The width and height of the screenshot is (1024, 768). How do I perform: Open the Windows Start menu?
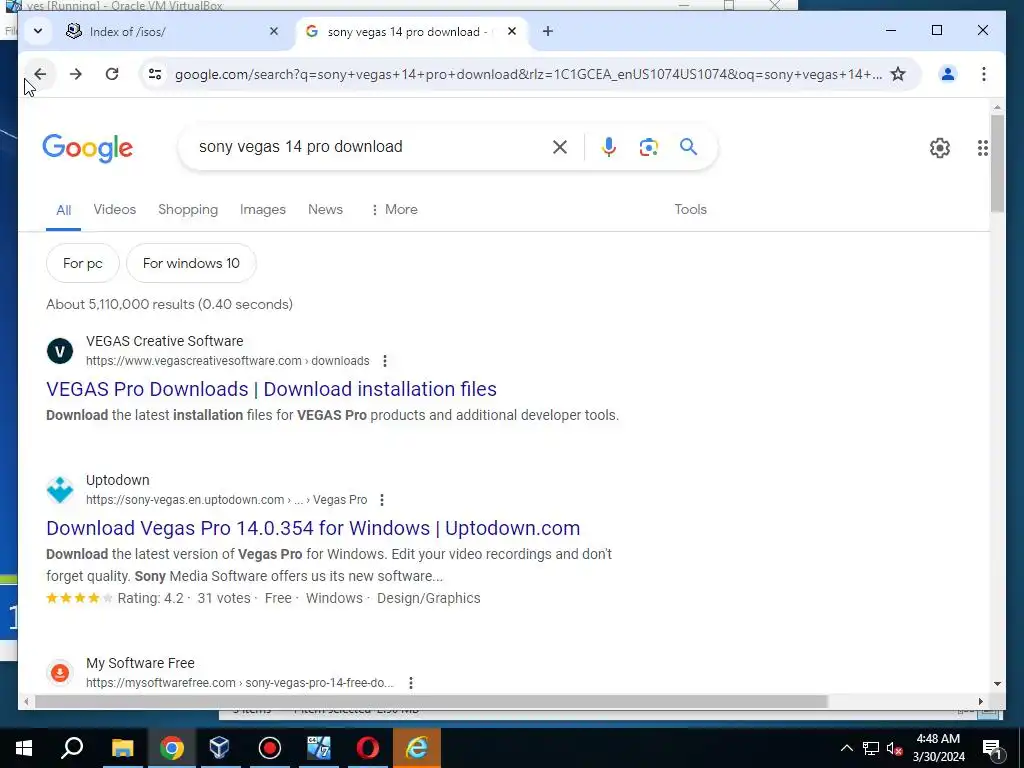pyautogui.click(x=24, y=748)
